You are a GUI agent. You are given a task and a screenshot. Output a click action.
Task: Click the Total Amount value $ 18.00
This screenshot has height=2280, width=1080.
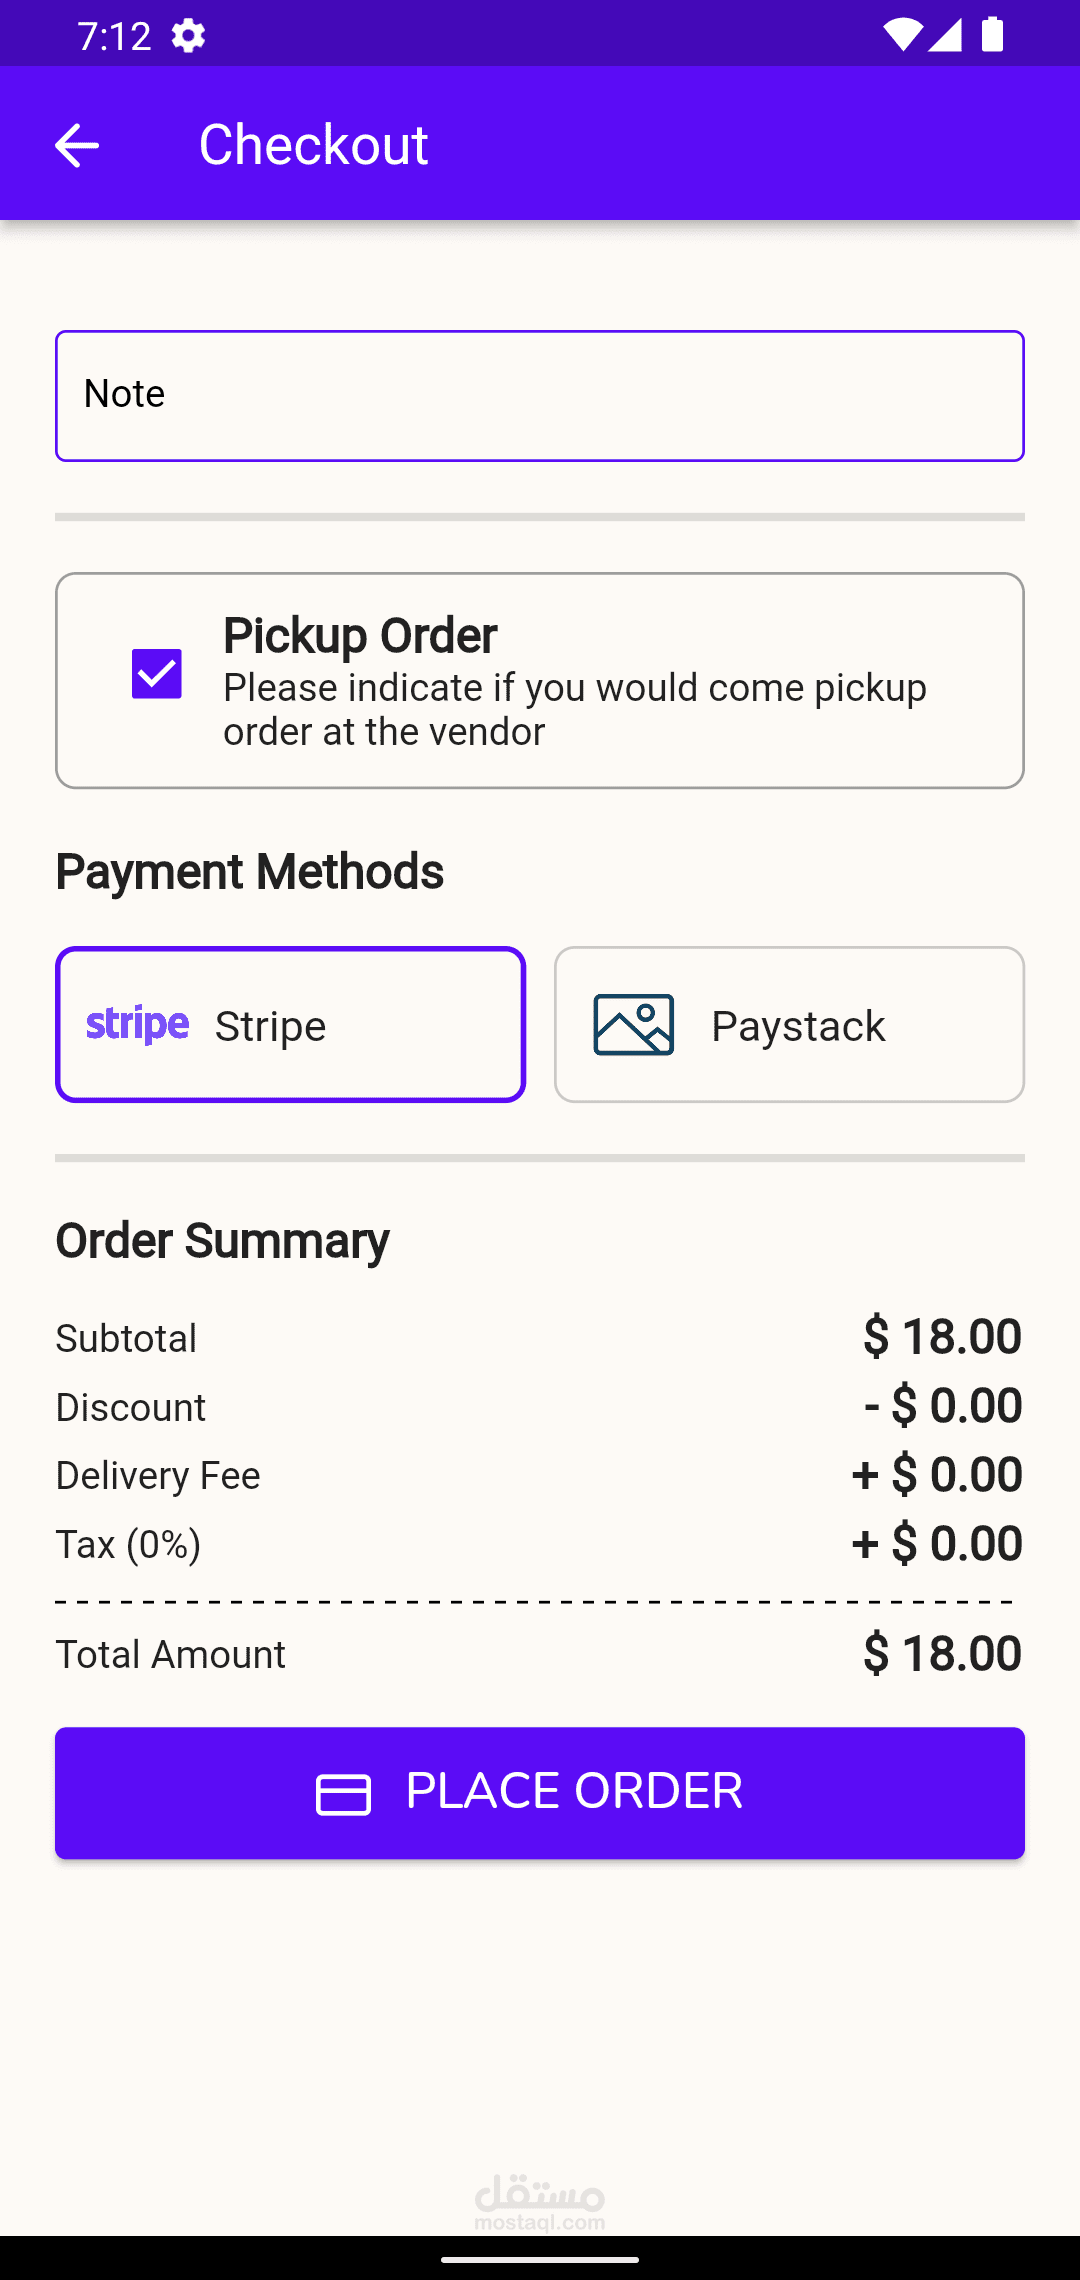[x=942, y=1654]
